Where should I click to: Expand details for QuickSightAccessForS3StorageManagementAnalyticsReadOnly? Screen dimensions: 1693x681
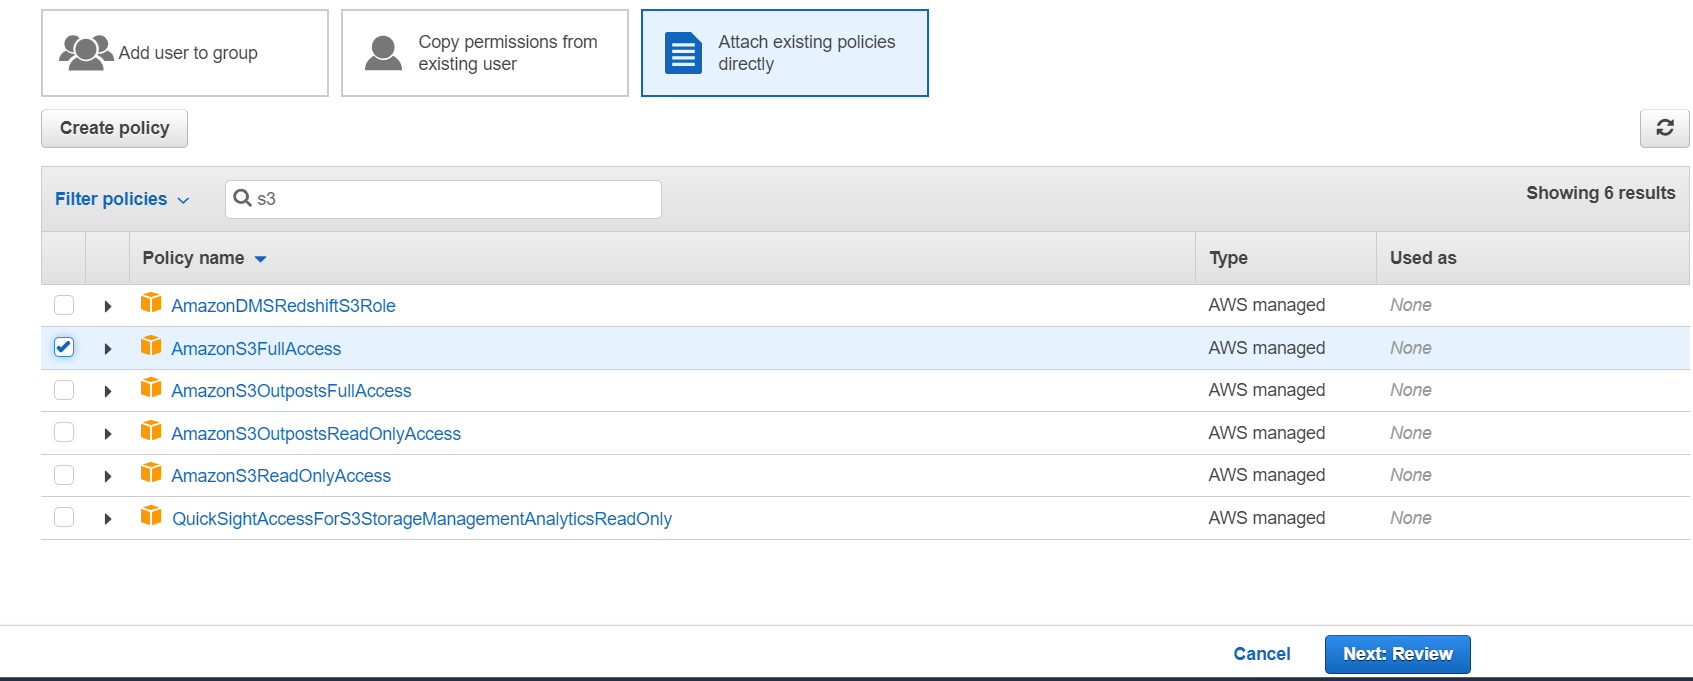(108, 518)
